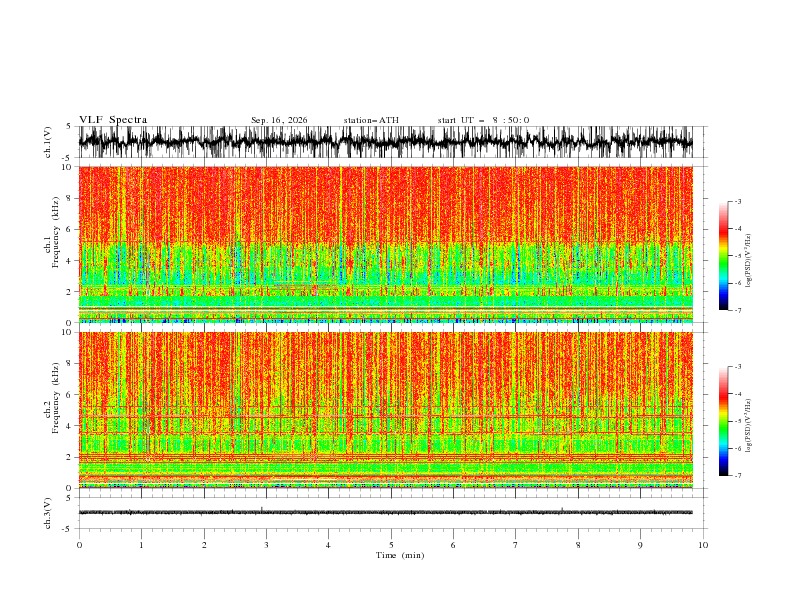Image resolution: width=792 pixels, height=612 pixels.
Task: Click the upper log(PSD) colorbar label
Action: tap(749, 261)
